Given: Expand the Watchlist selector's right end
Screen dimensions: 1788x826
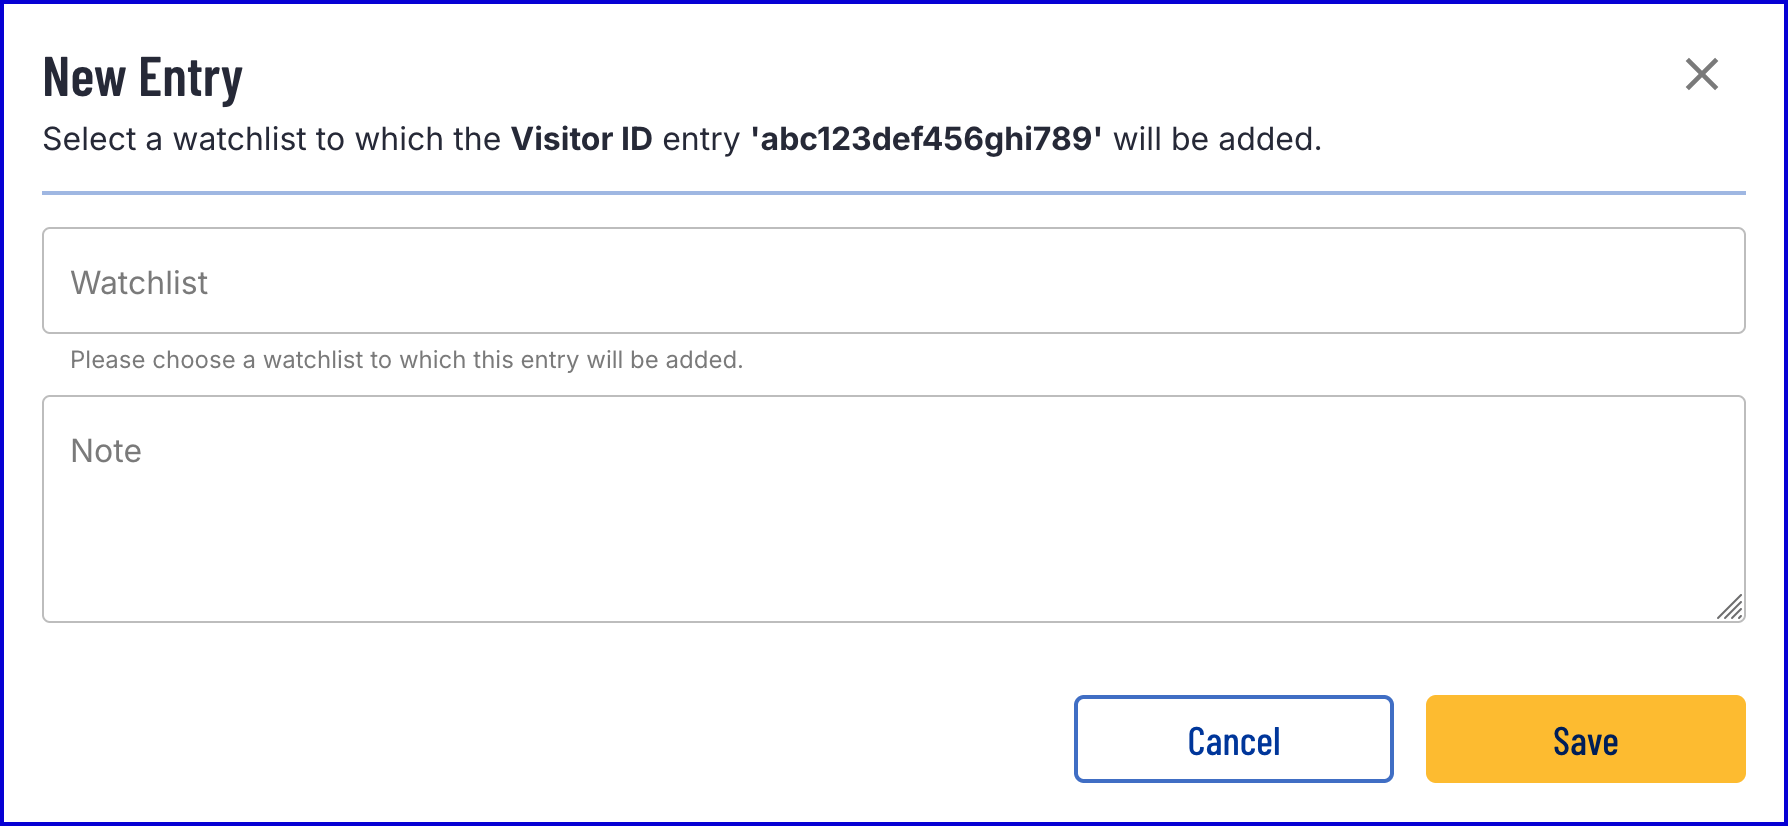Looking at the screenshot, I should tap(1700, 281).
